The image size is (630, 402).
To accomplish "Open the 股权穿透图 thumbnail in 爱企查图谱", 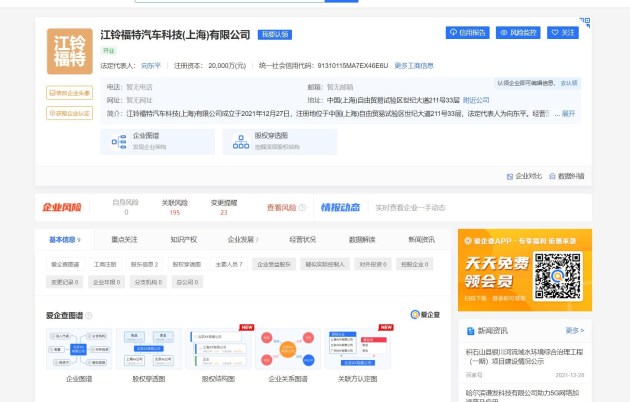I will (149, 349).
